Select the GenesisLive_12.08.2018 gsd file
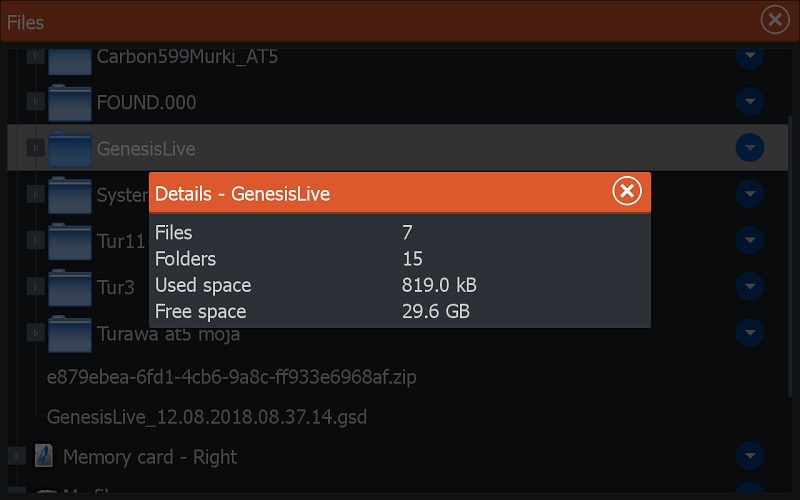The width and height of the screenshot is (800, 500). [213, 416]
